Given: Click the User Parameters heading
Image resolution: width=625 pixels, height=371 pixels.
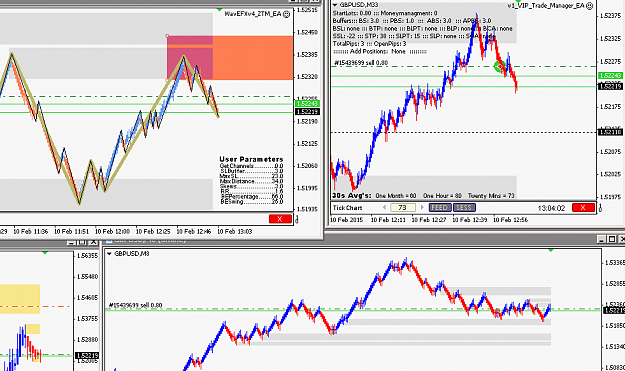Looking at the screenshot, I should tap(251, 159).
